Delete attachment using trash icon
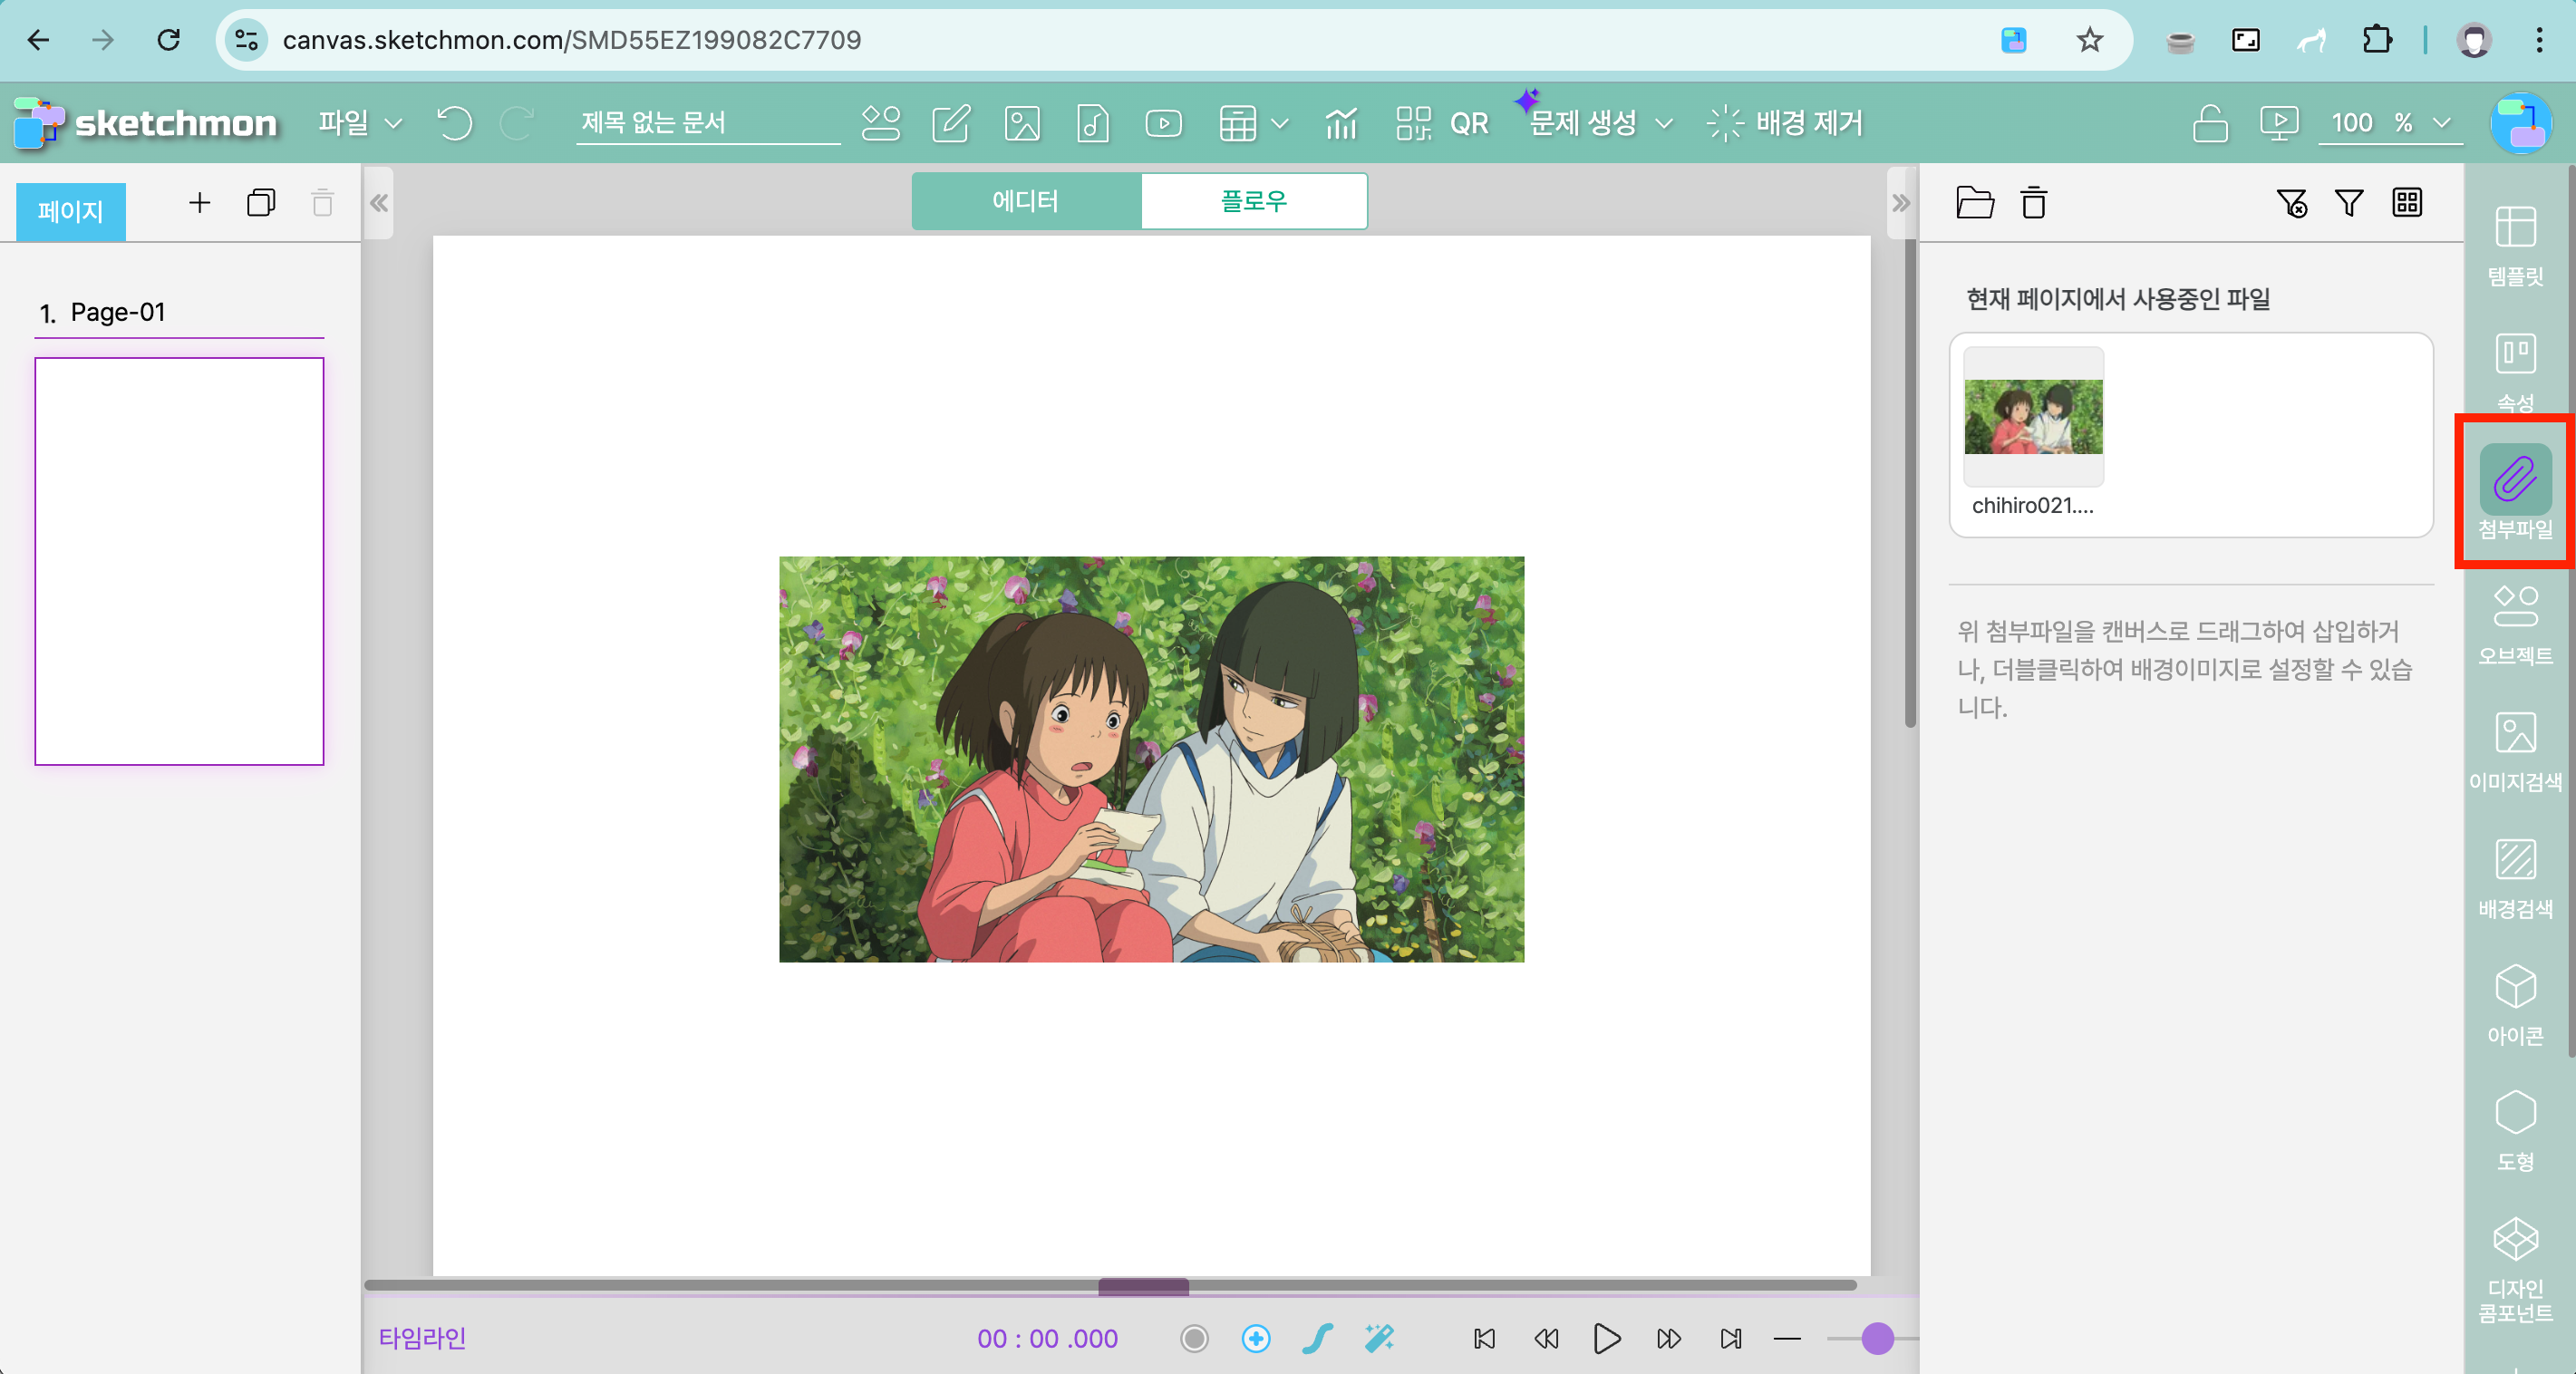Viewport: 2576px width, 1374px height. pyautogui.click(x=2033, y=203)
